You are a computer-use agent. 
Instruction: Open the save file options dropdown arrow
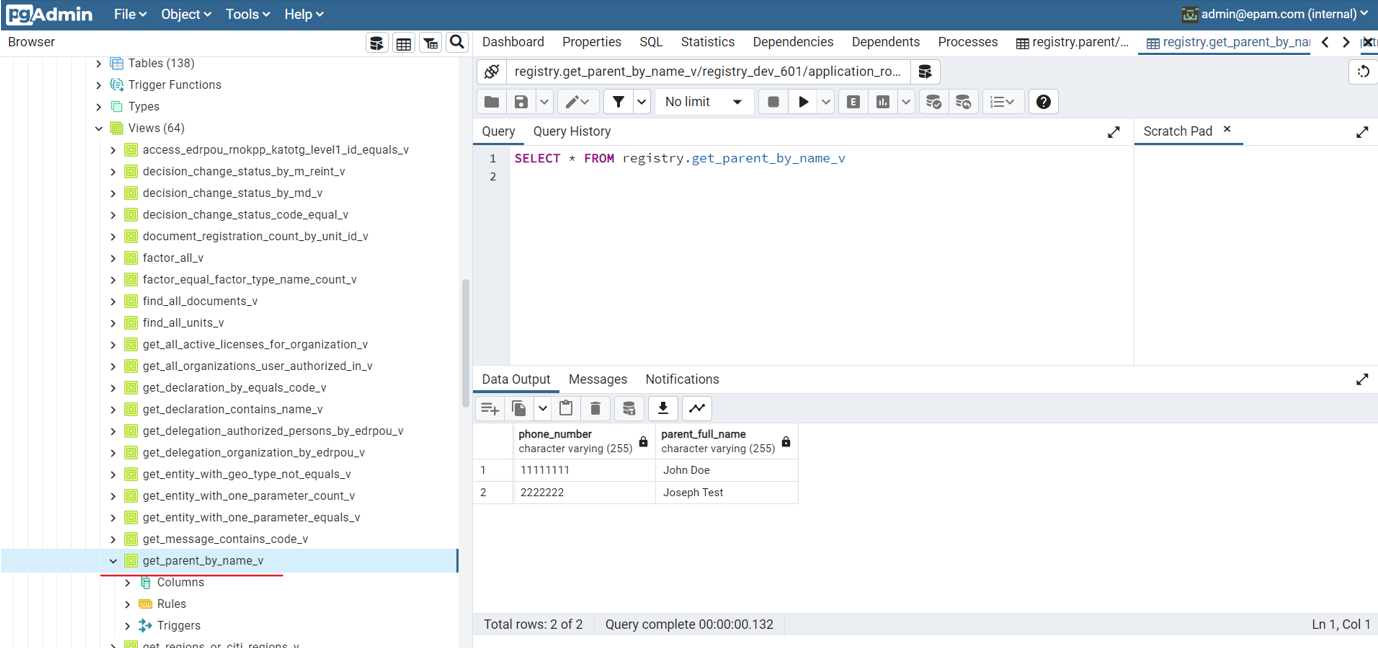pos(544,102)
